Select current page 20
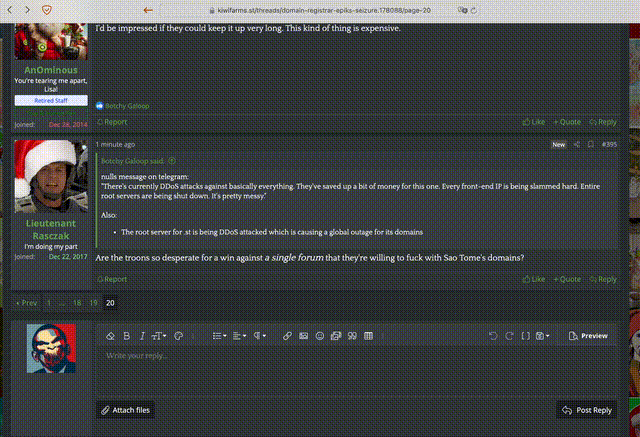The width and height of the screenshot is (640, 437). 110,303
